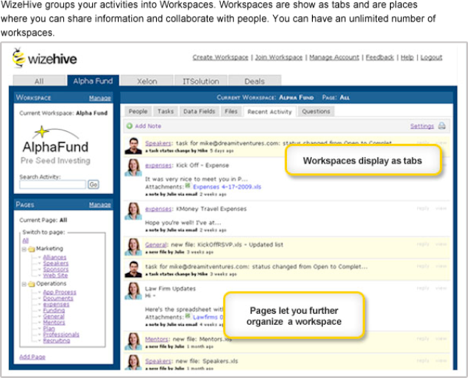
Task: Select the Tasks tab
Action: tap(166, 111)
